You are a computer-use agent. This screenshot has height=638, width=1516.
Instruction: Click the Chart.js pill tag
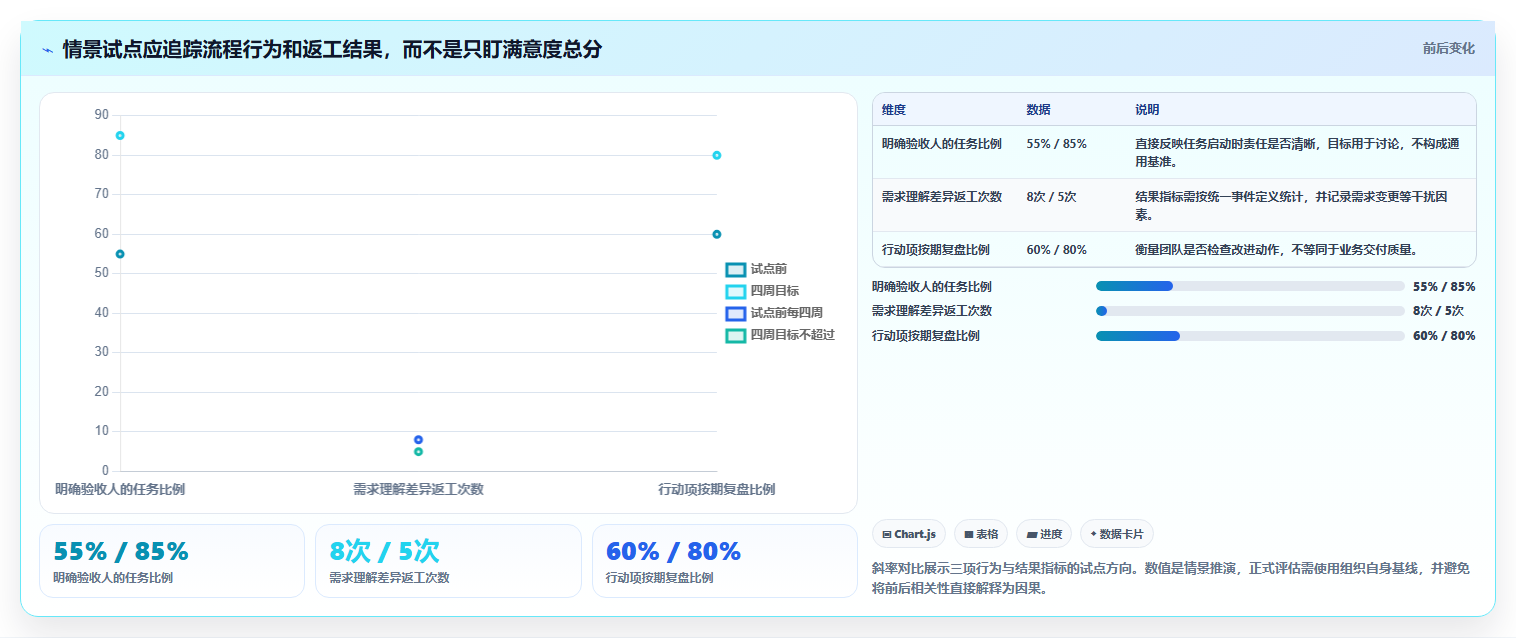point(908,534)
